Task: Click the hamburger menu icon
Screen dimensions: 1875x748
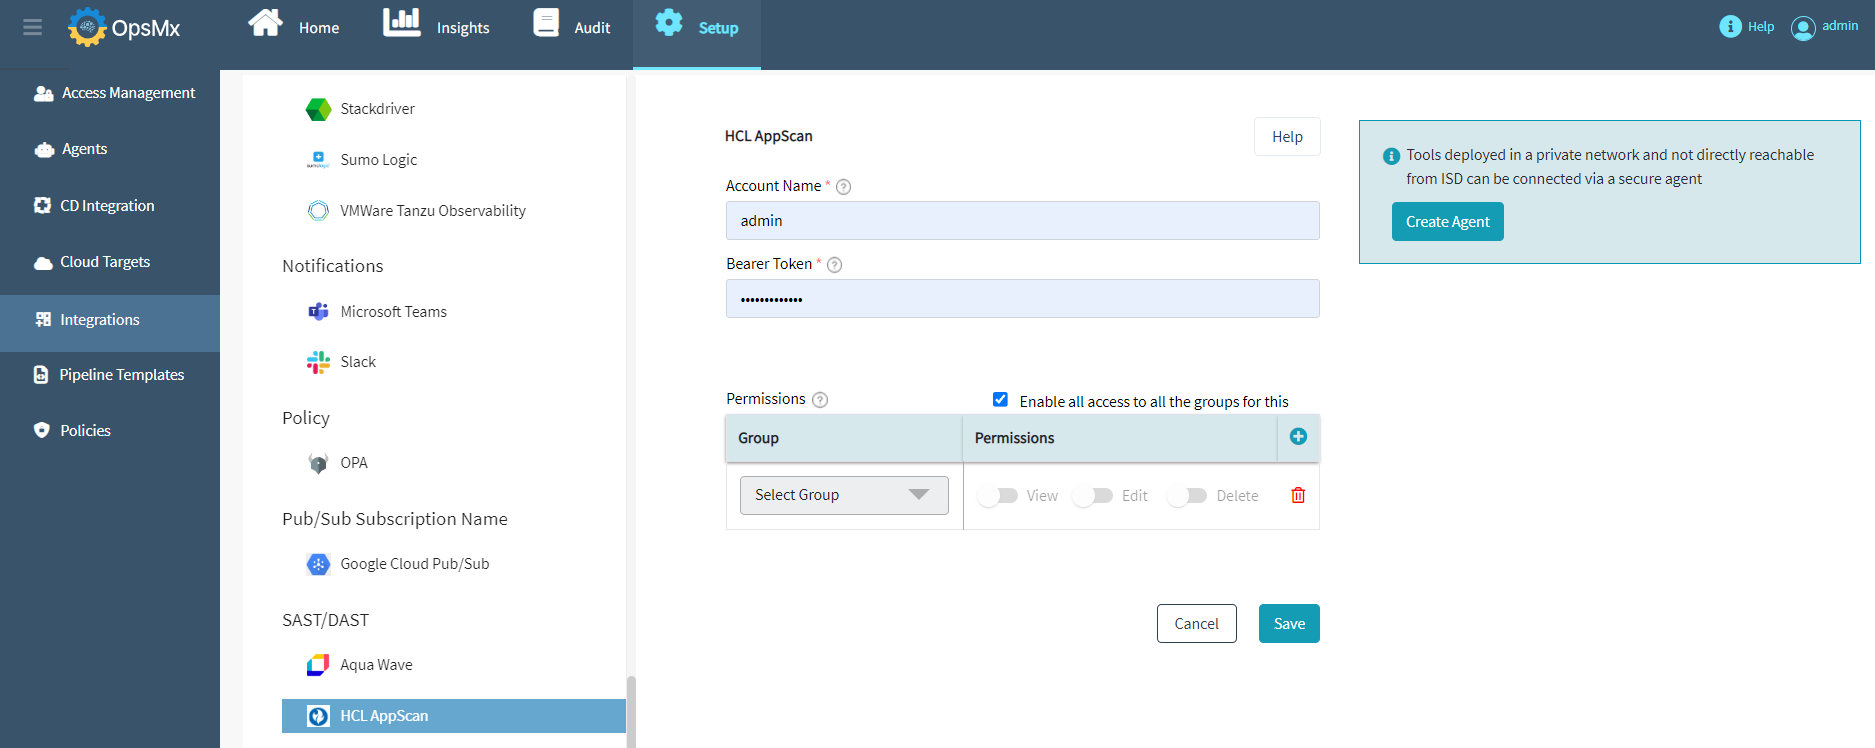Action: coord(32,27)
